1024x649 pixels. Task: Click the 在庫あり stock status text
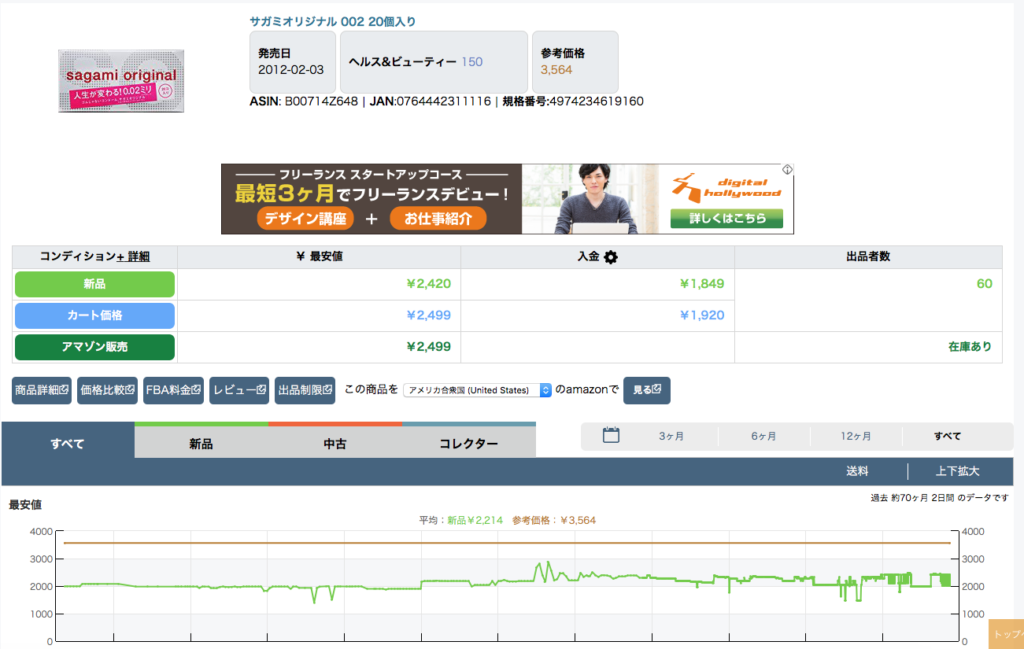tap(970, 347)
